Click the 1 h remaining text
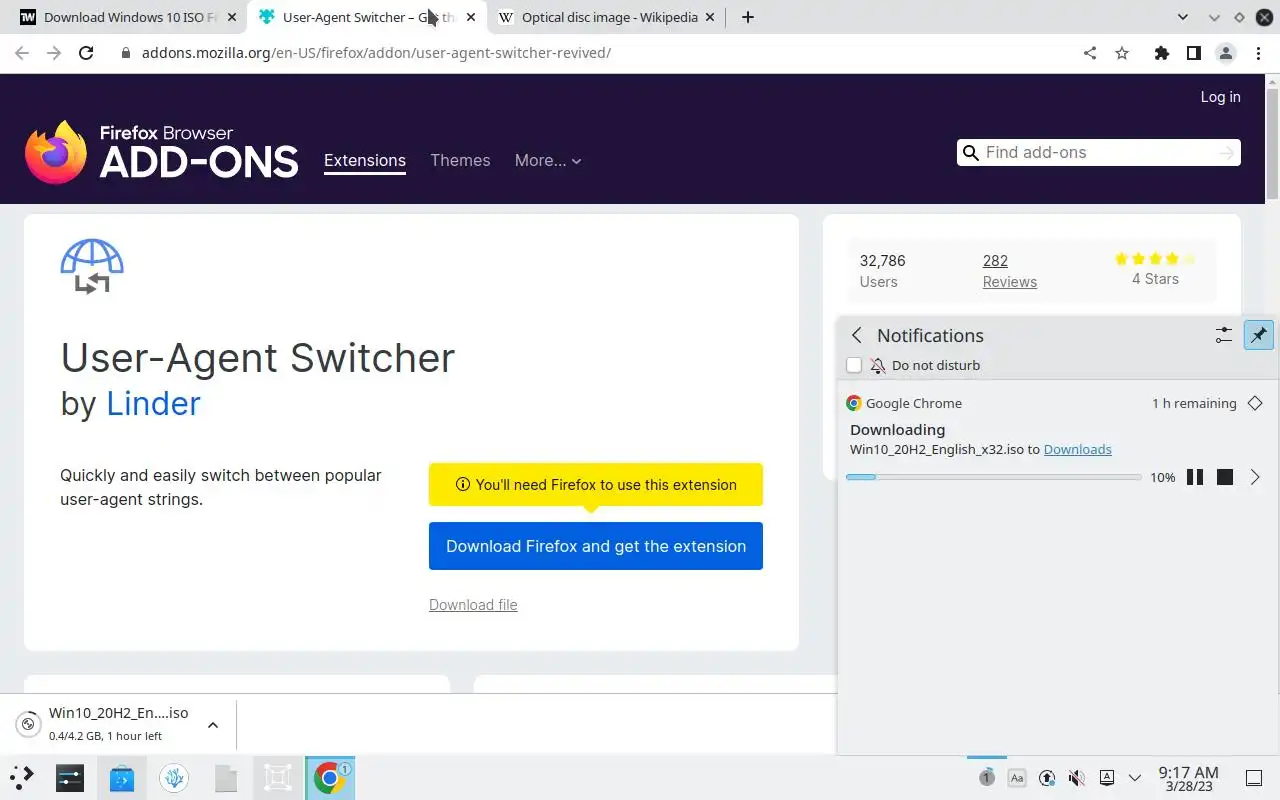This screenshot has height=800, width=1280. click(1194, 403)
